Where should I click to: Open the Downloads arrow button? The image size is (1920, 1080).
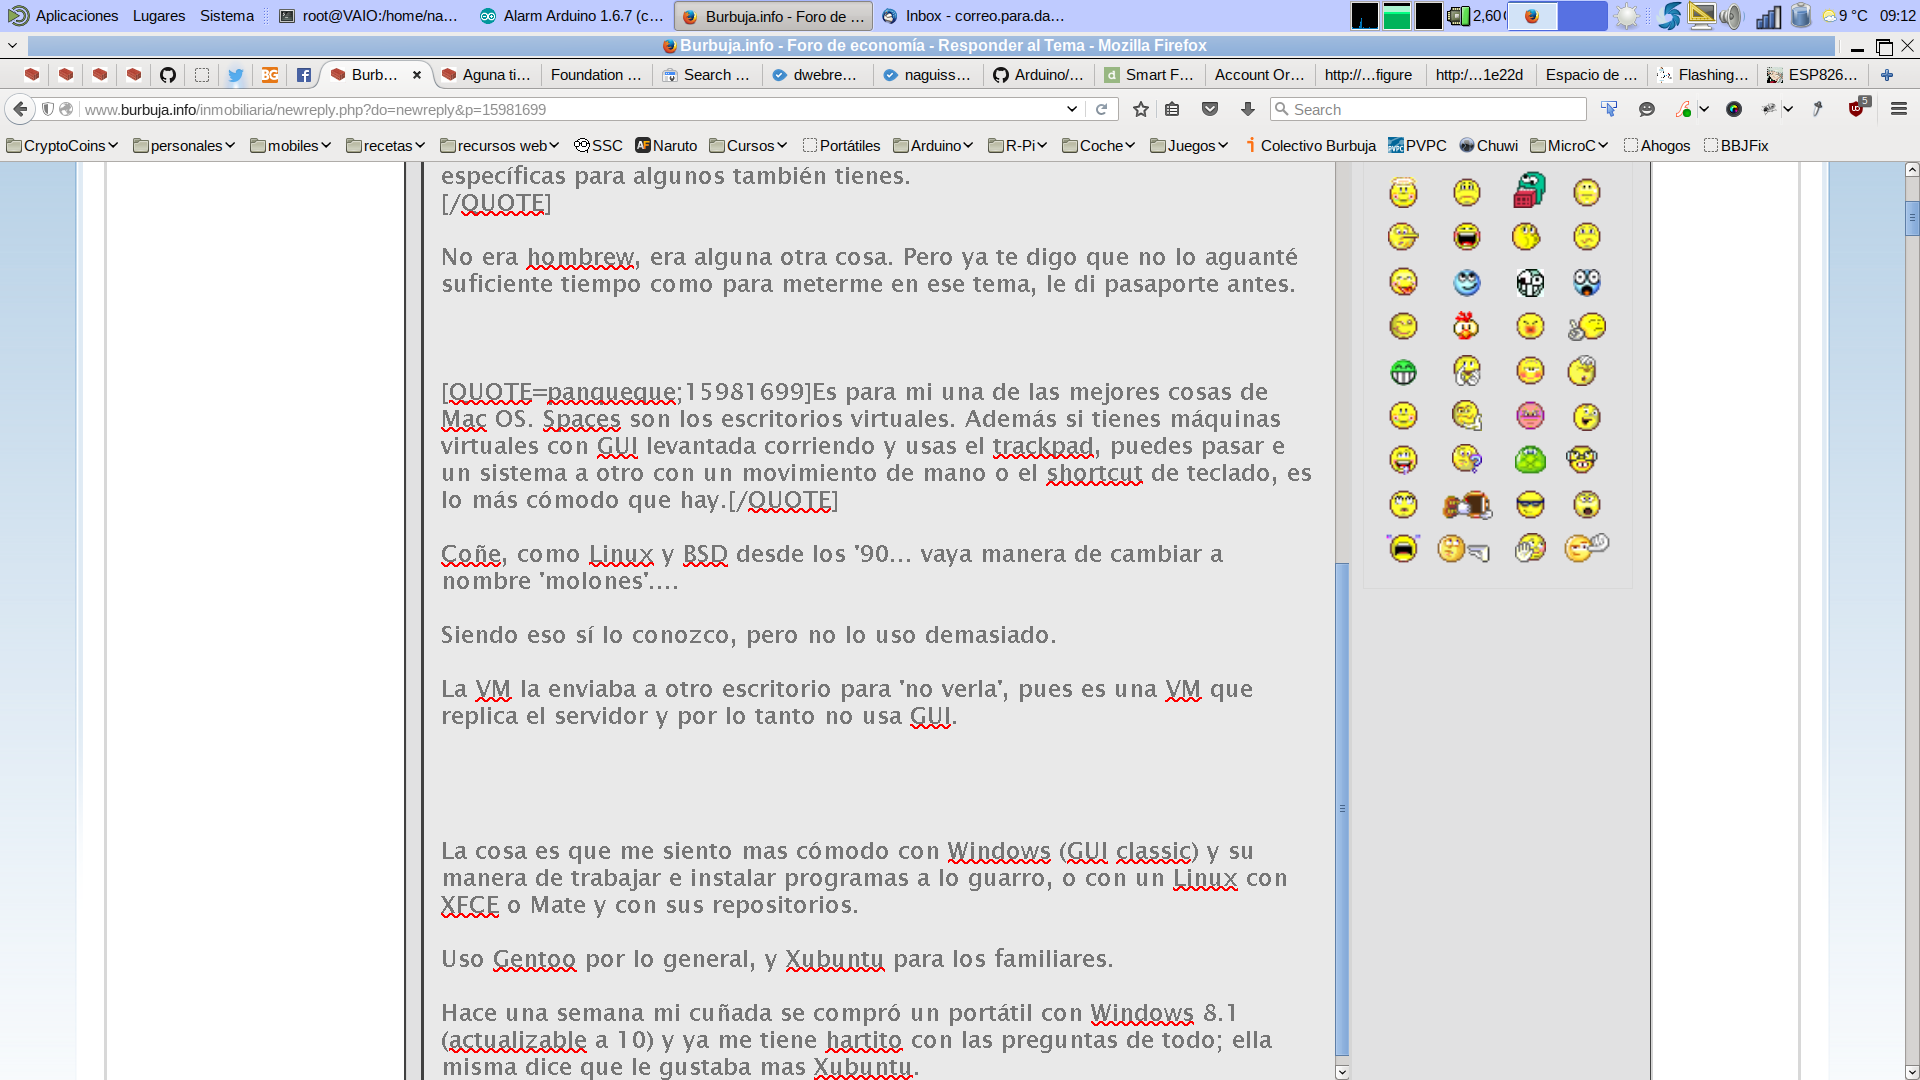[x=1248, y=110]
